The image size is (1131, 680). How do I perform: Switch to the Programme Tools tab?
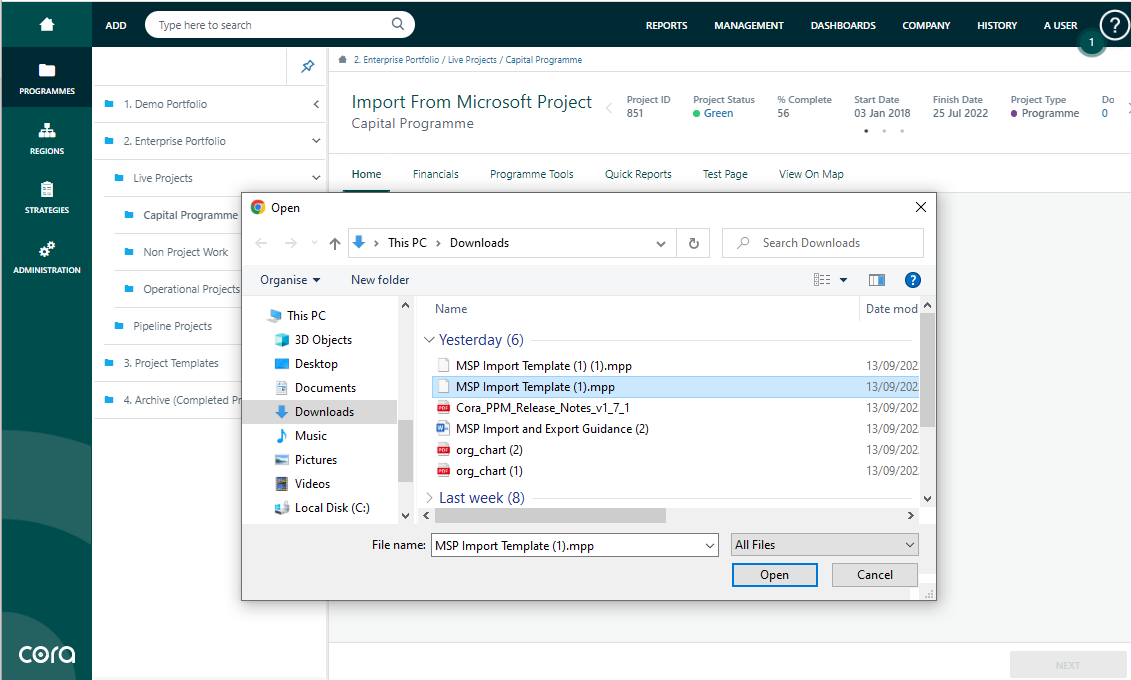coord(532,174)
